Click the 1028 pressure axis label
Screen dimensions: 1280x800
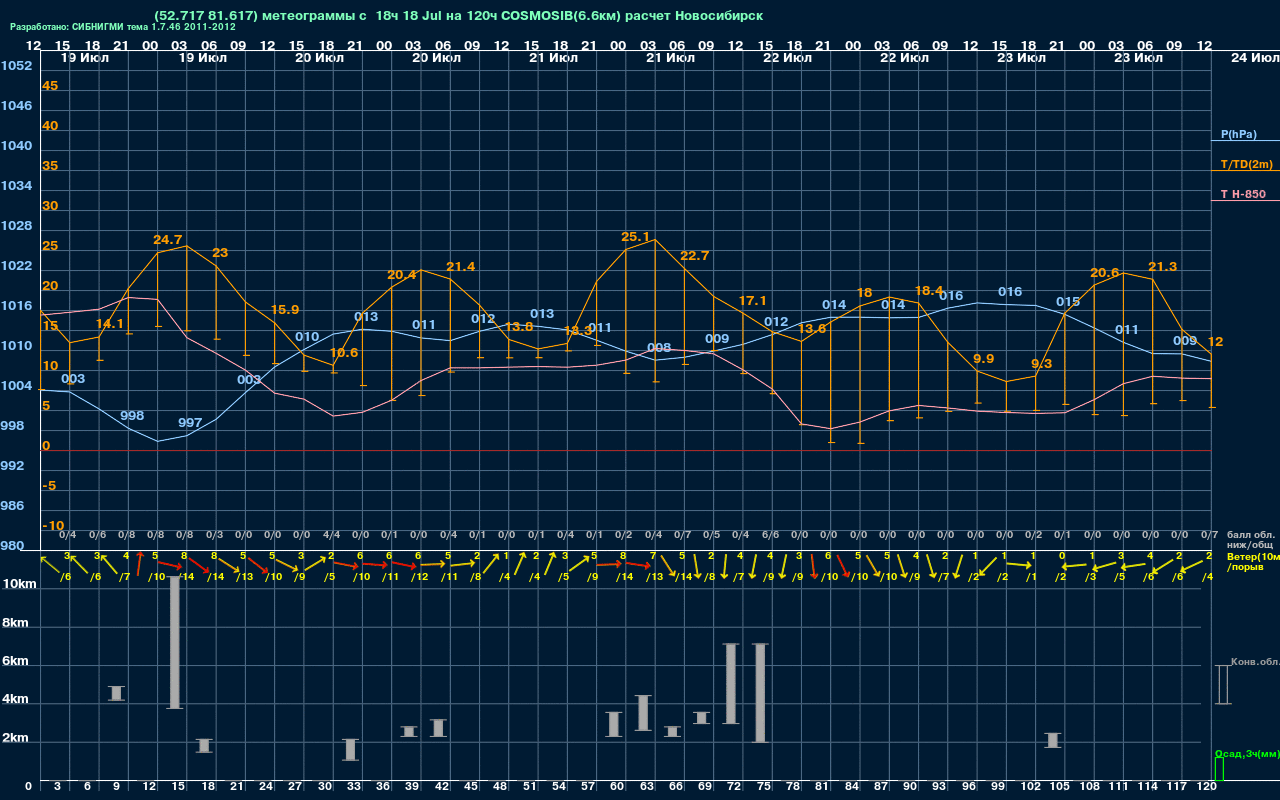tap(16, 226)
